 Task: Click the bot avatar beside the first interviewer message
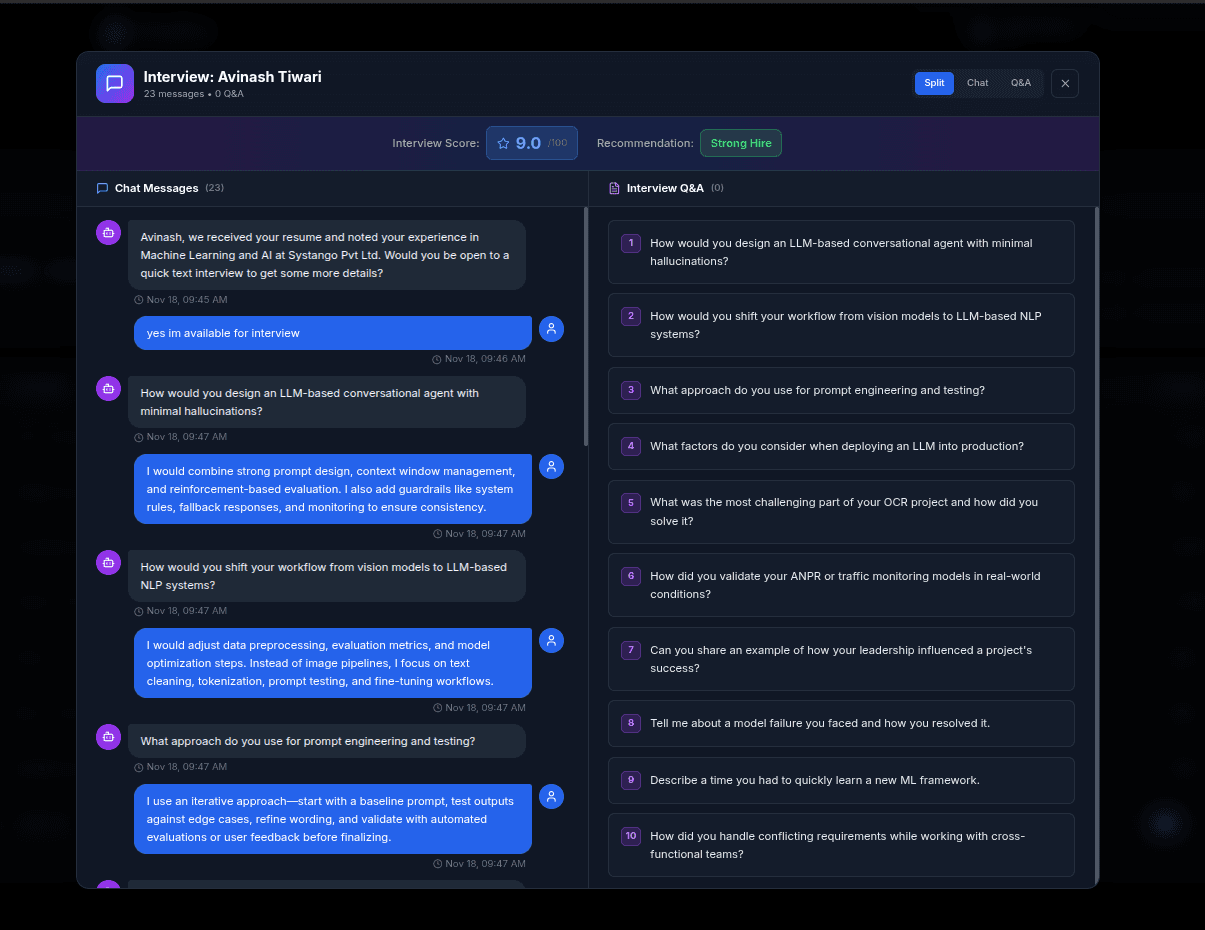(x=108, y=232)
